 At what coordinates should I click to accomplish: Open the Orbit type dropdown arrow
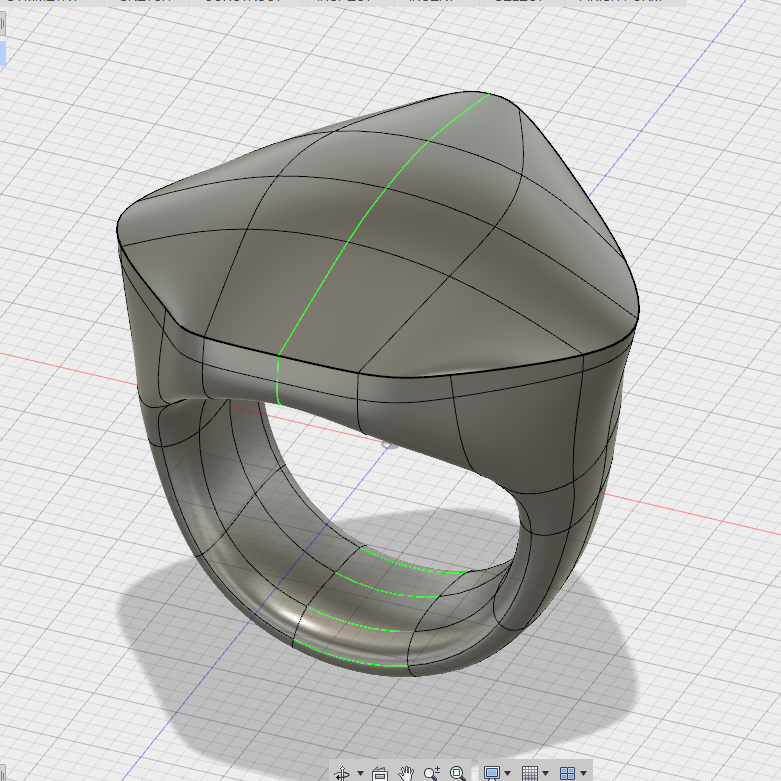pyautogui.click(x=360, y=774)
